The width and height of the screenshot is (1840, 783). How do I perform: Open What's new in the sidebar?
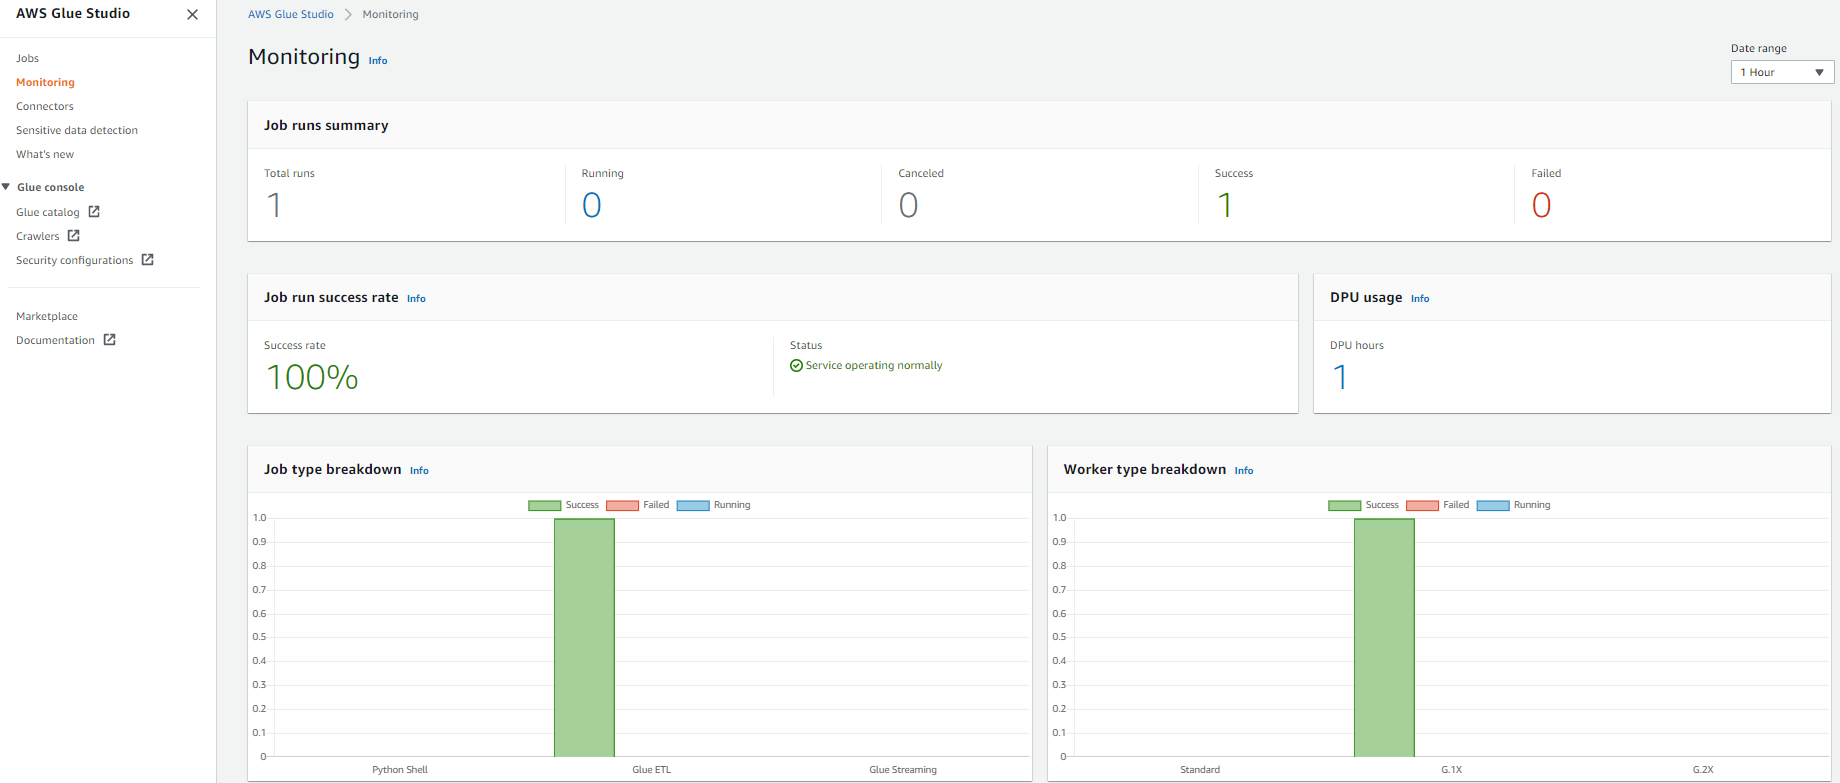tap(45, 154)
